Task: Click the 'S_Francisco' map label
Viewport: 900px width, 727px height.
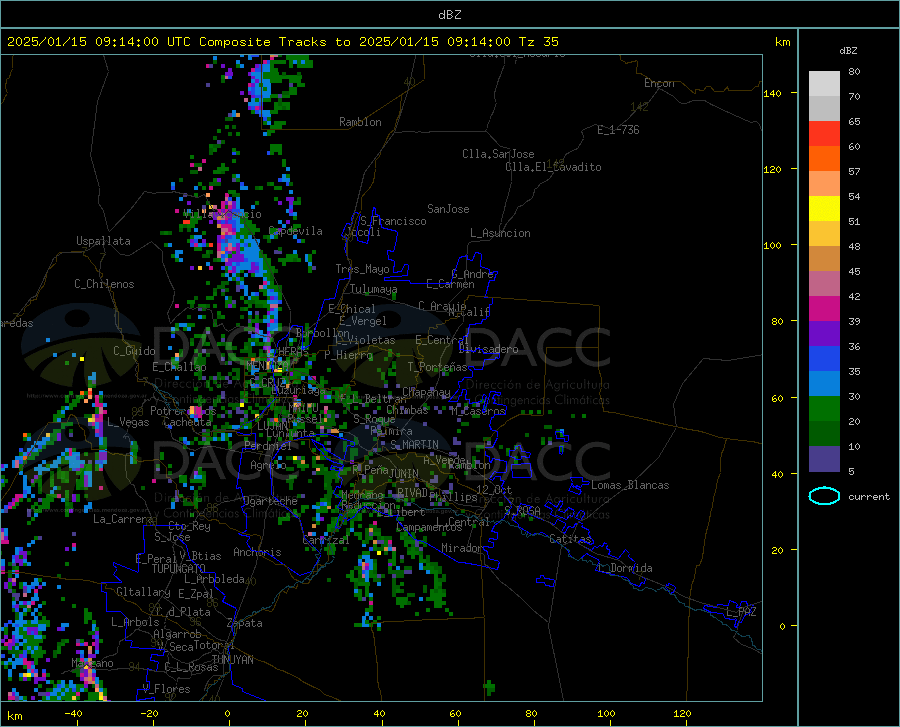Action: [393, 221]
